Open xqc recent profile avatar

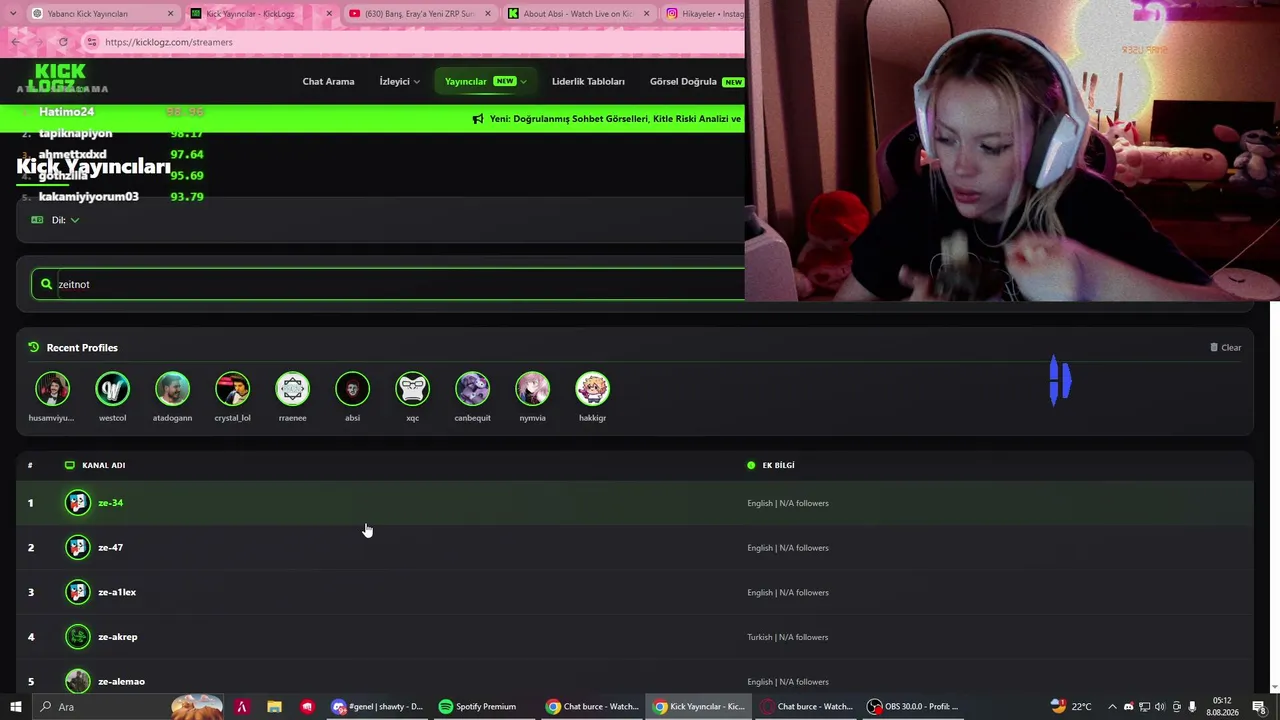click(412, 388)
